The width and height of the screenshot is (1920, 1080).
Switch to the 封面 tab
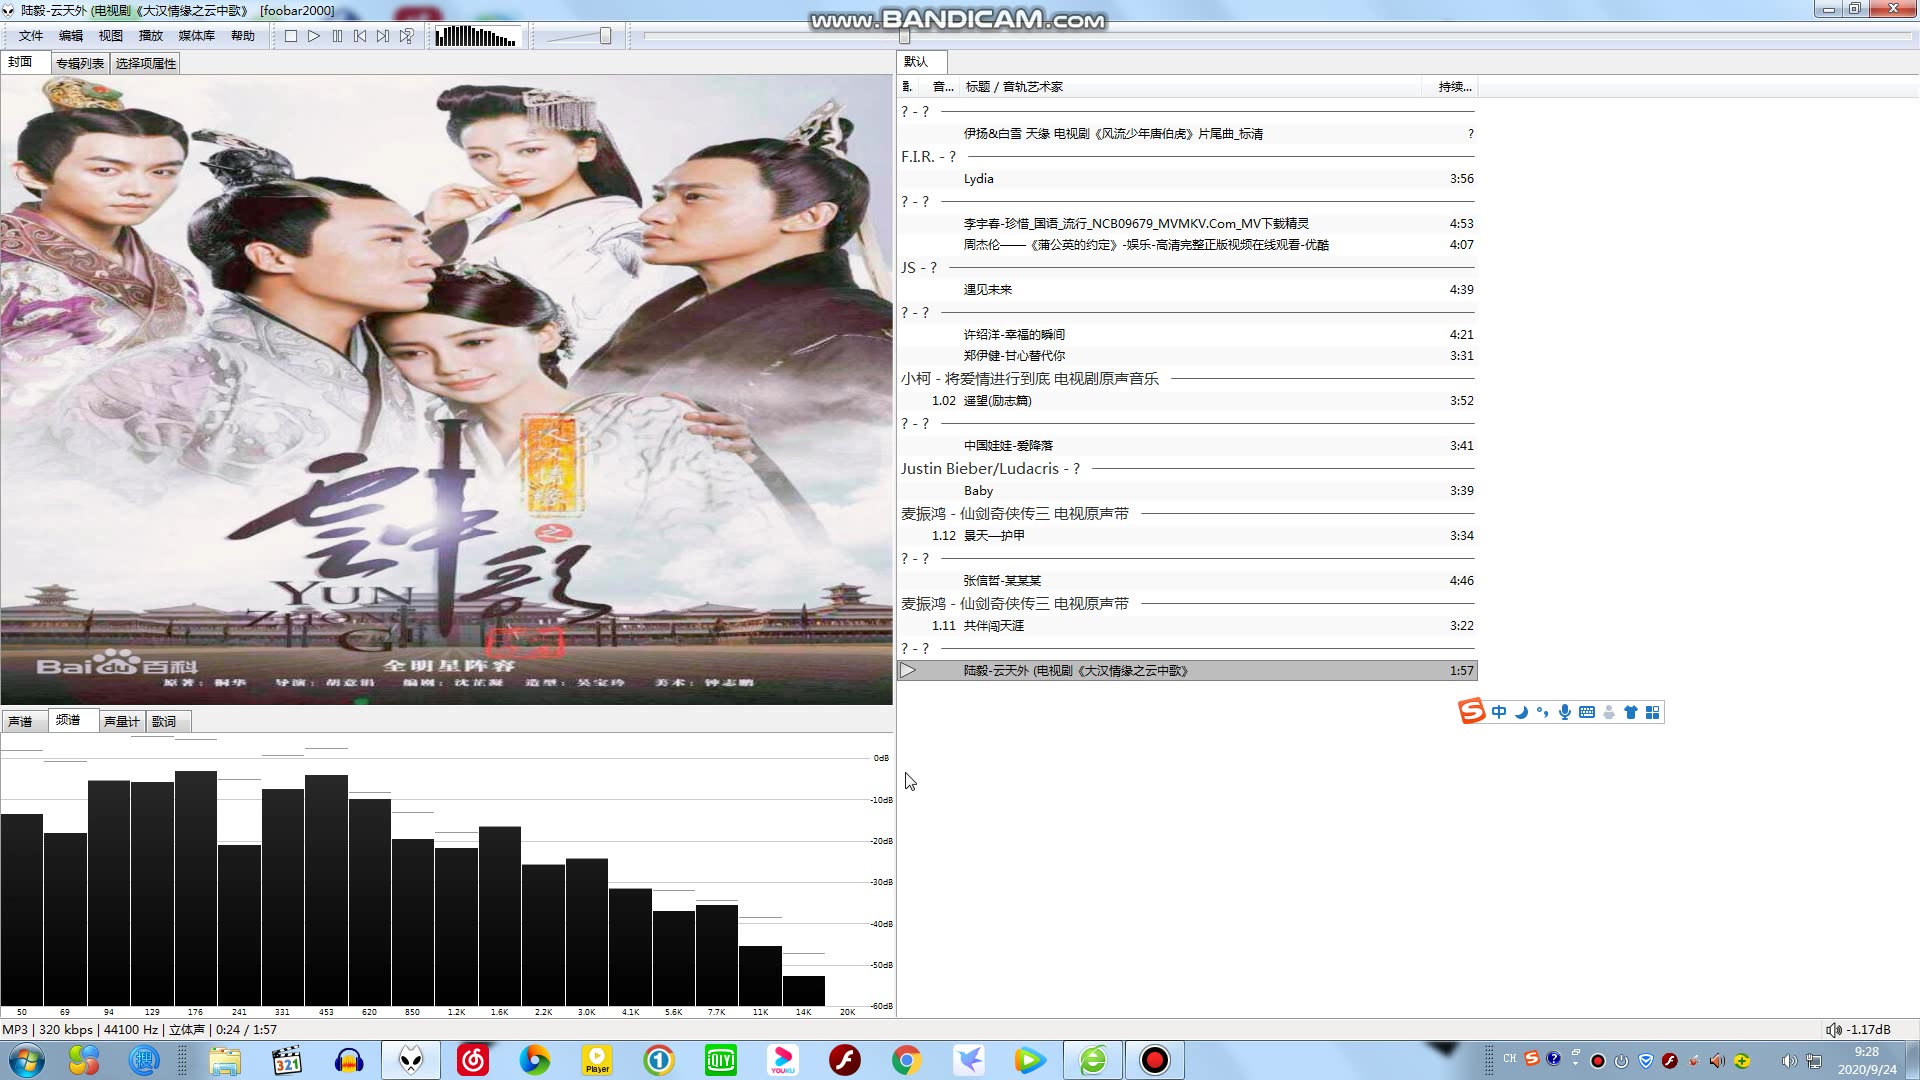[x=25, y=62]
